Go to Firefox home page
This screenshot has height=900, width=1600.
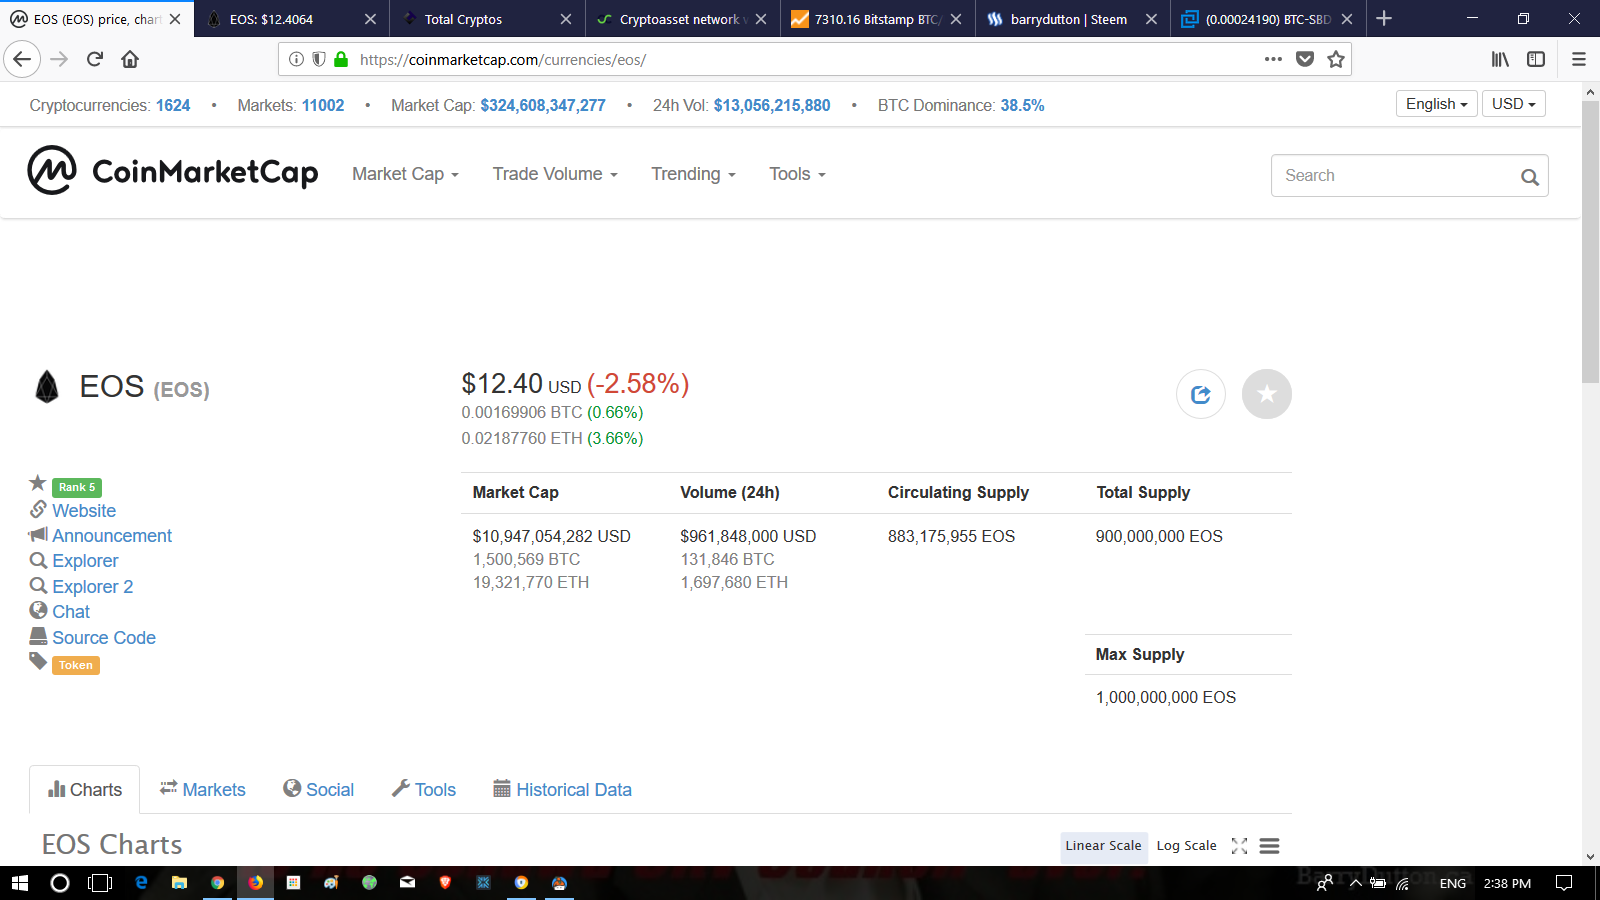point(130,59)
